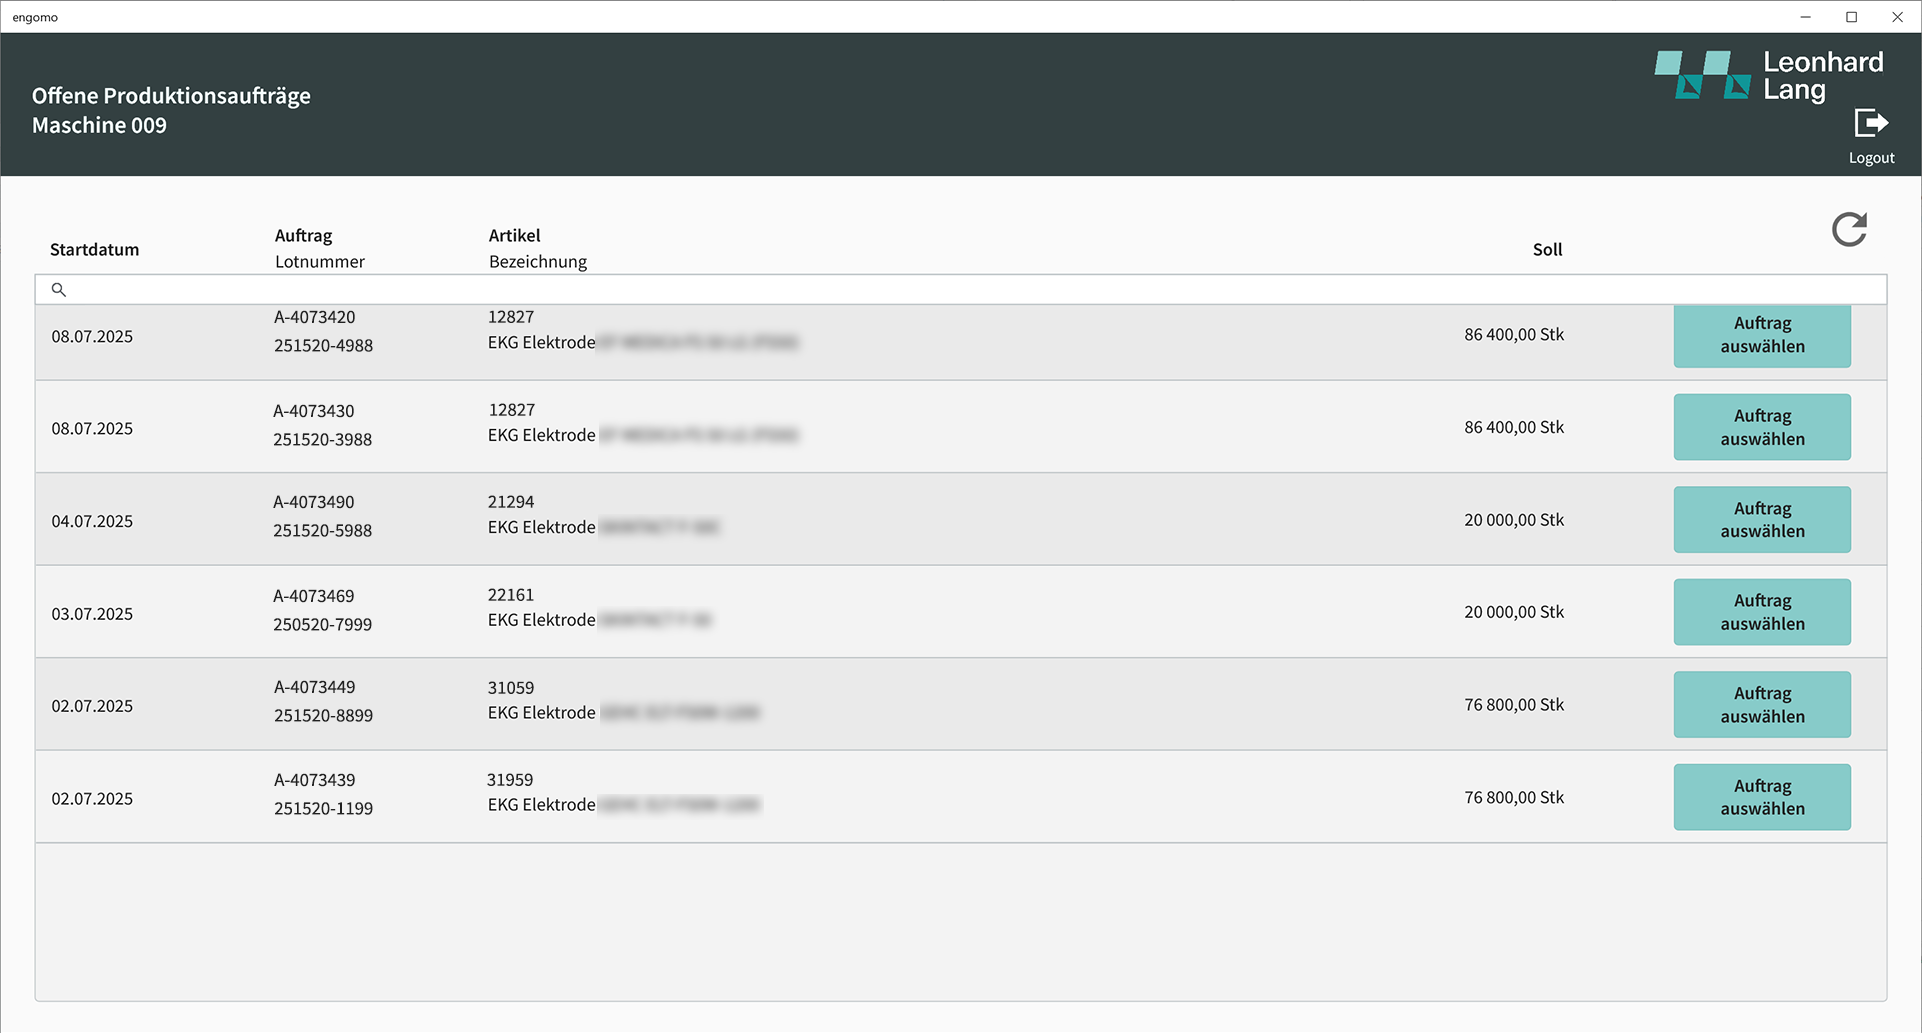1922x1033 pixels.
Task: Click the Logout icon
Action: point(1871,124)
